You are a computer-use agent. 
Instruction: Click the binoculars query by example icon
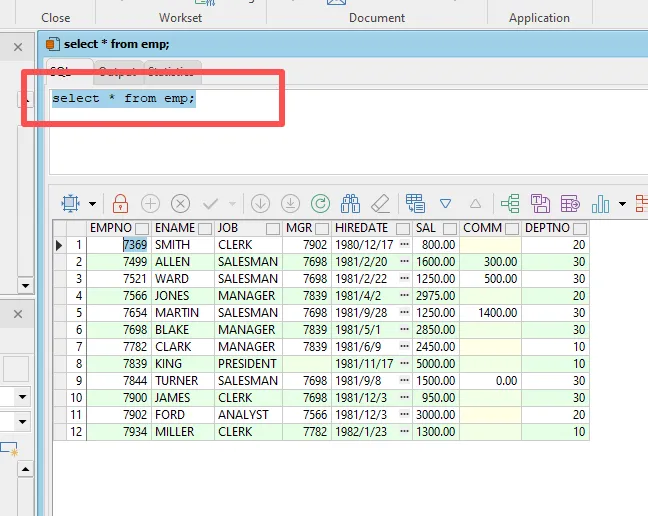pos(350,204)
